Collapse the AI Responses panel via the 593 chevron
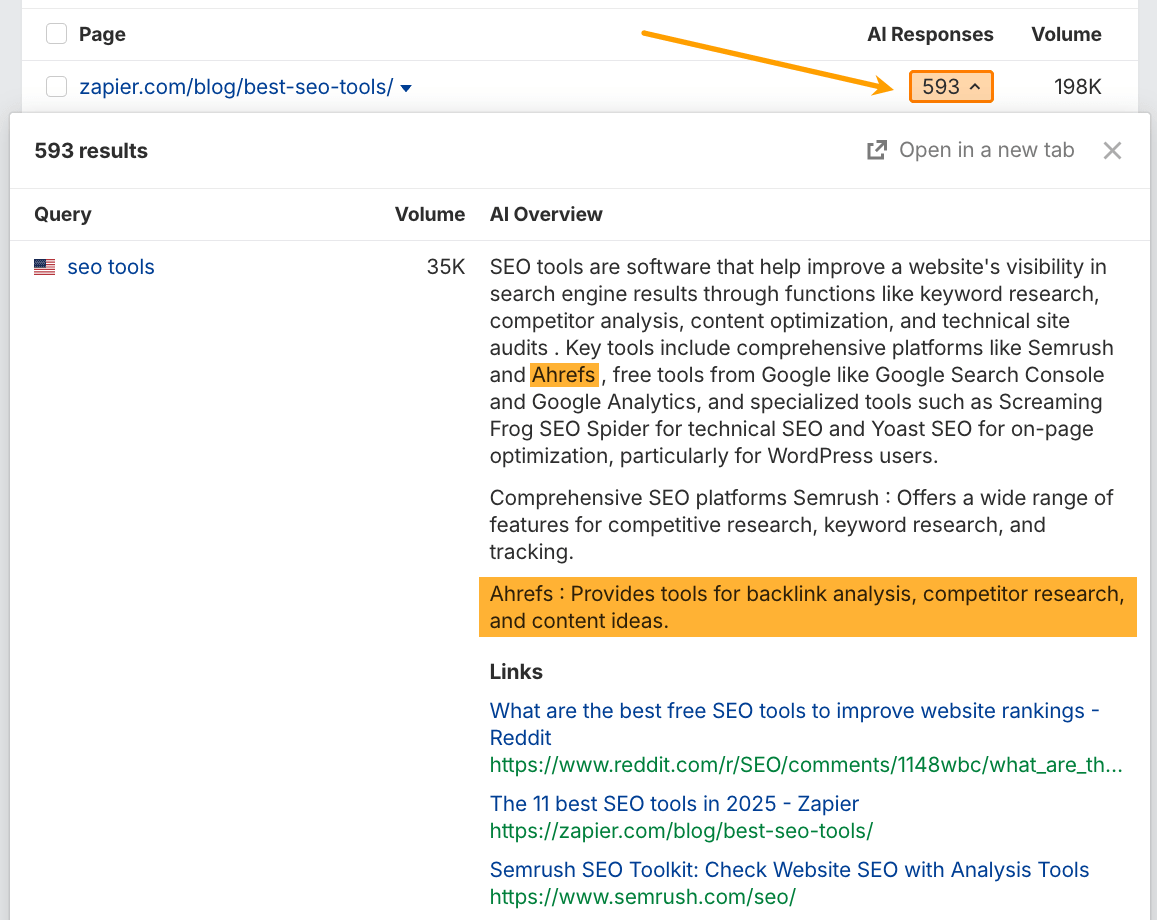This screenshot has width=1157, height=920. (x=973, y=86)
